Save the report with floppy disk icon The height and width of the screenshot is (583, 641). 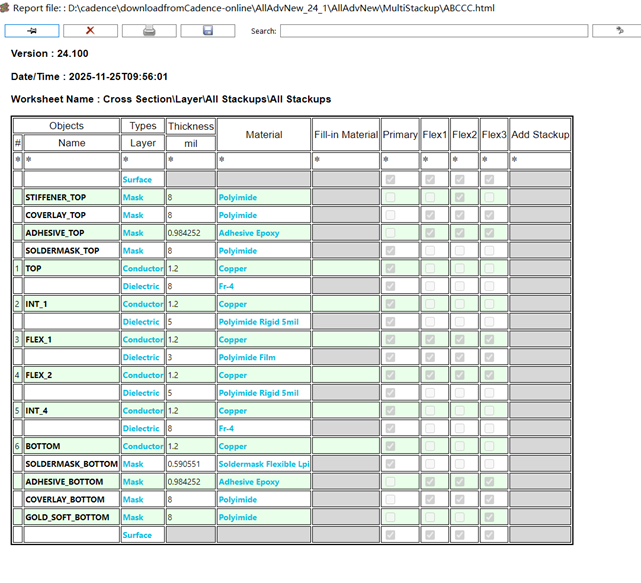click(206, 31)
